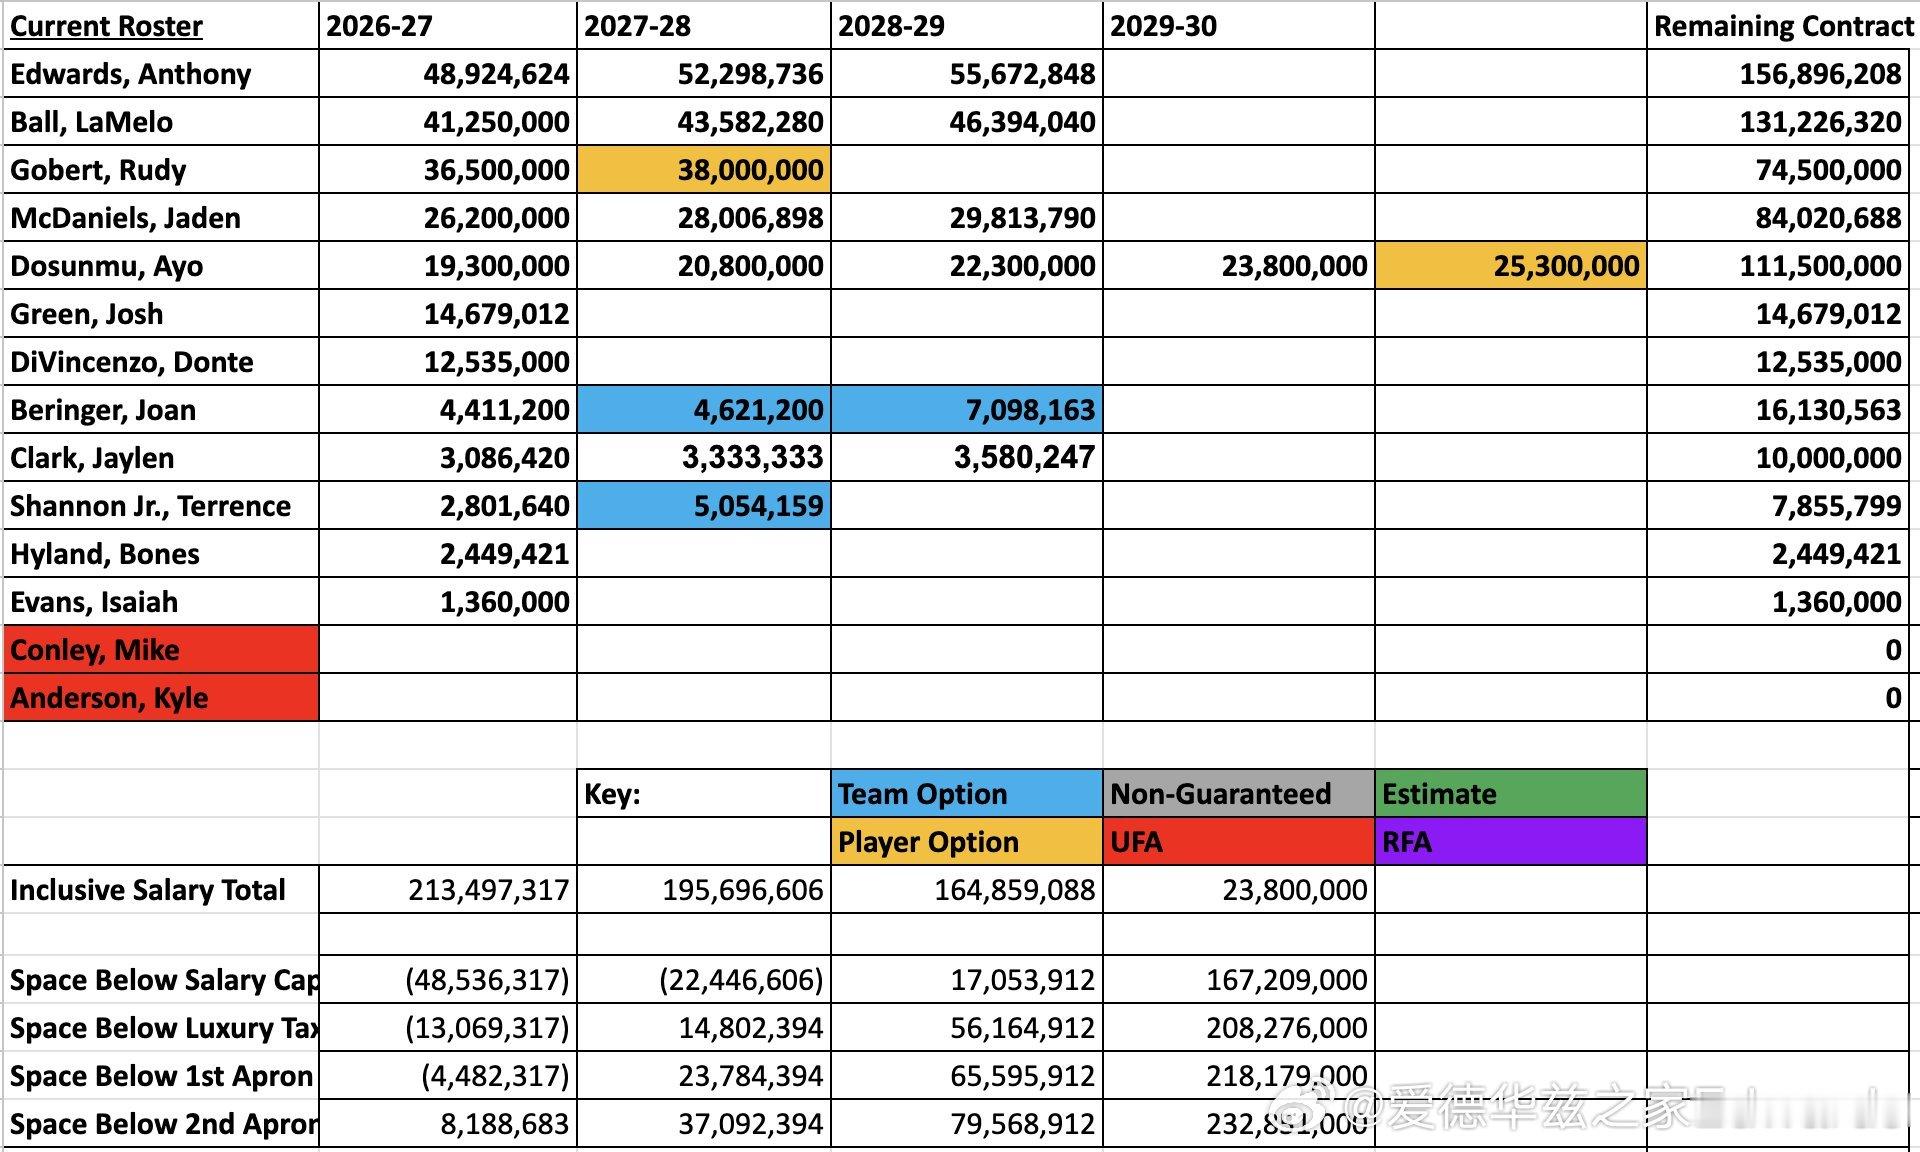
Task: Click the 2028-29 salary total 164,859,088
Action: [x=967, y=889]
